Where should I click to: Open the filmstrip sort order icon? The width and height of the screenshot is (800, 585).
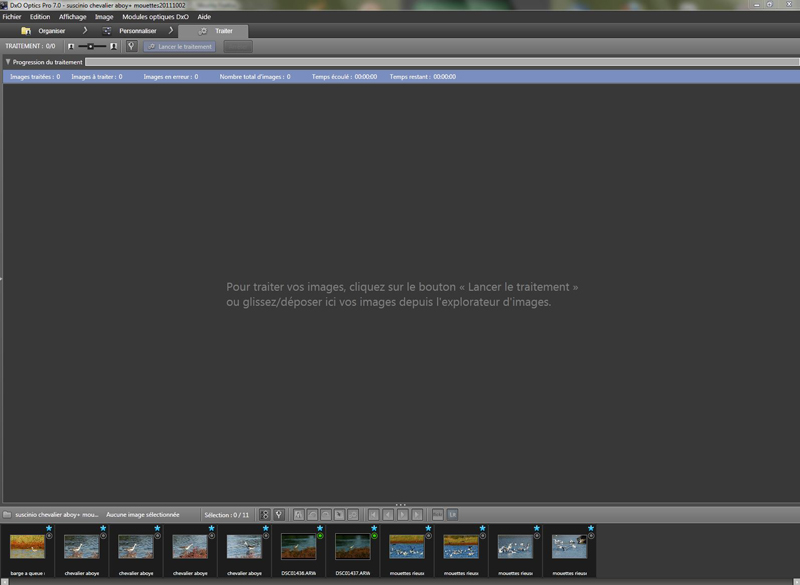264,515
